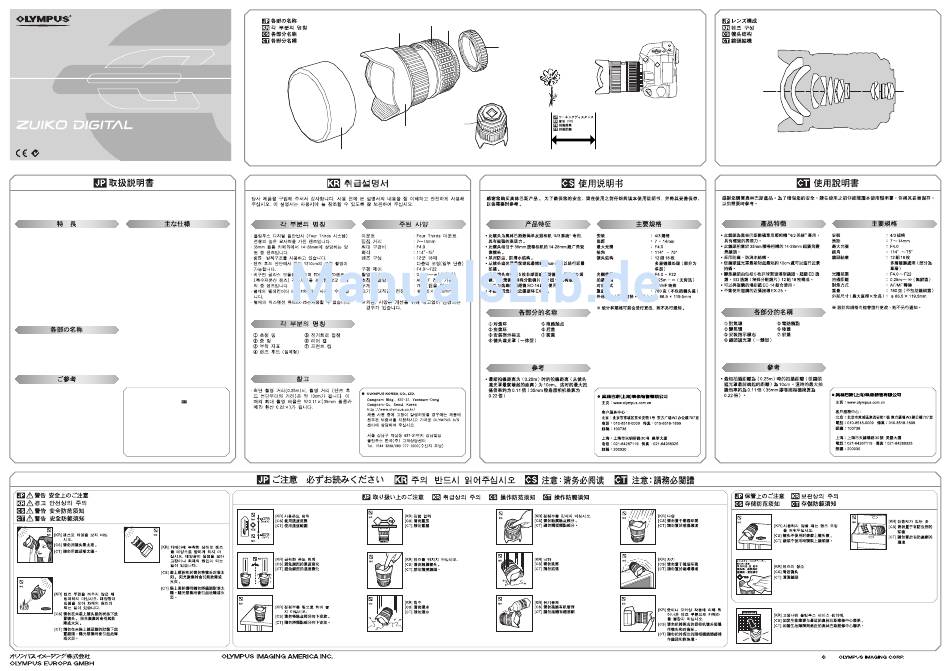
Task: Select the '各部の名称' header in JP panel
Action: point(67,330)
